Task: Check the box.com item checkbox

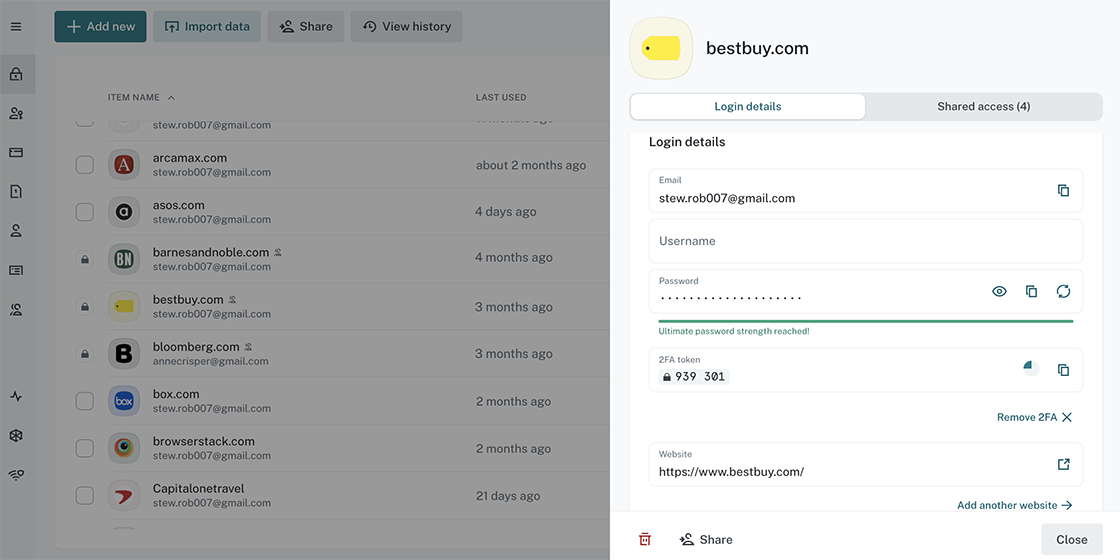Action: (85, 401)
